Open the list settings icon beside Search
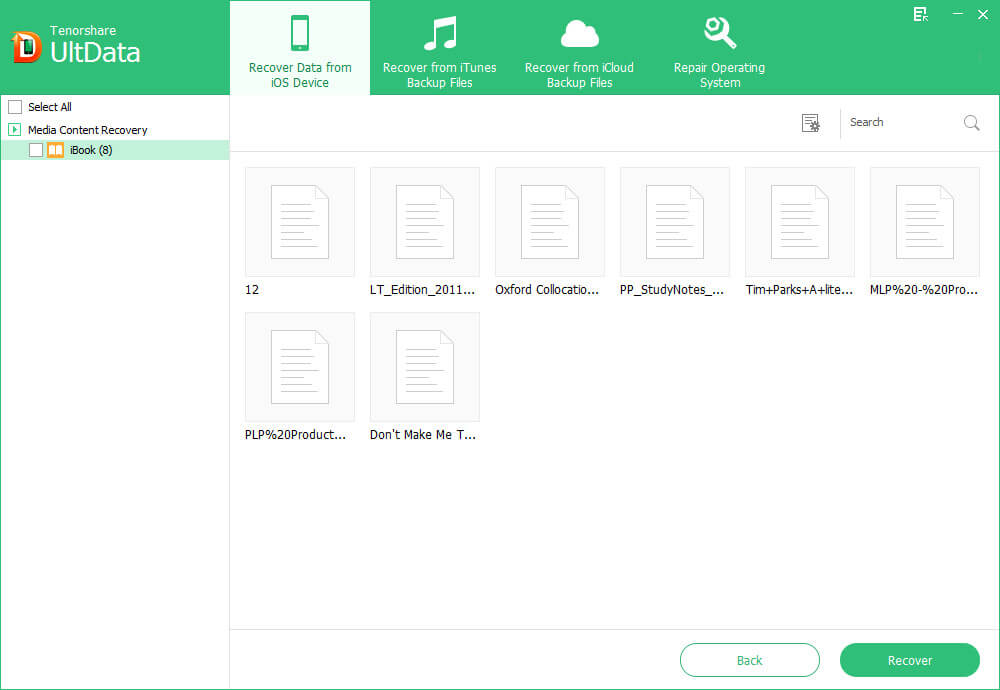1000x690 pixels. (811, 123)
